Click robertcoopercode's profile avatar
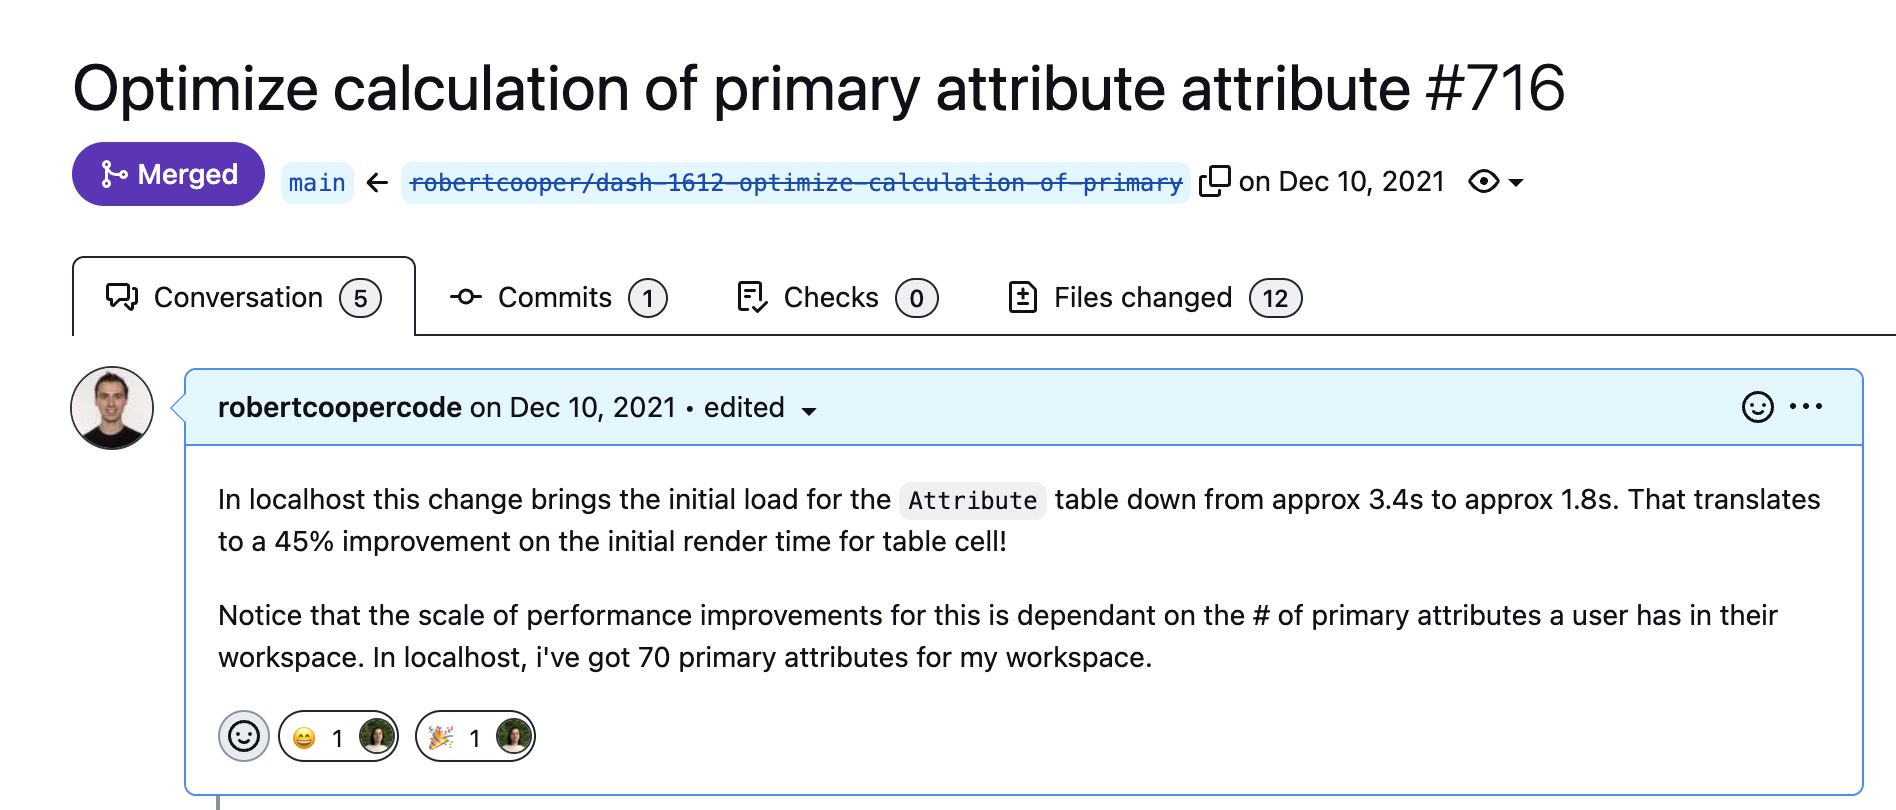 click(112, 408)
